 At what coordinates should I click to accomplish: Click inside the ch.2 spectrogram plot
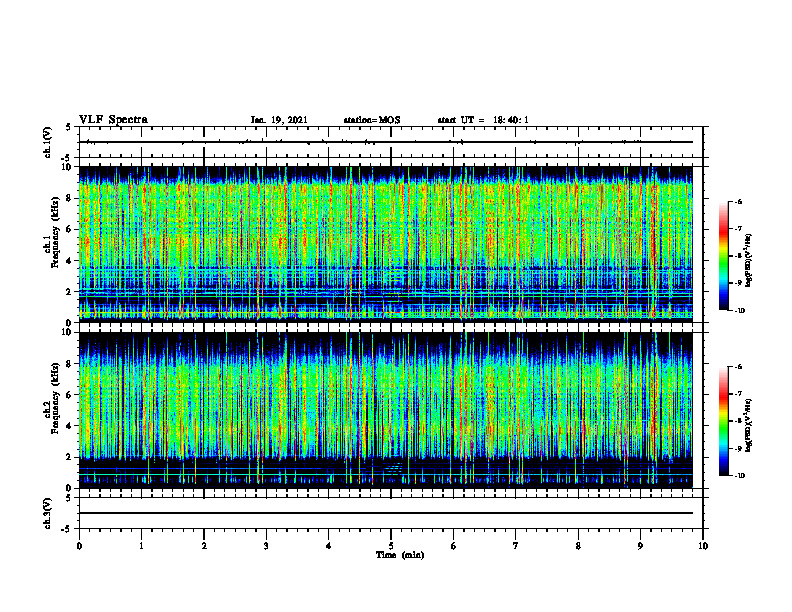pos(386,410)
